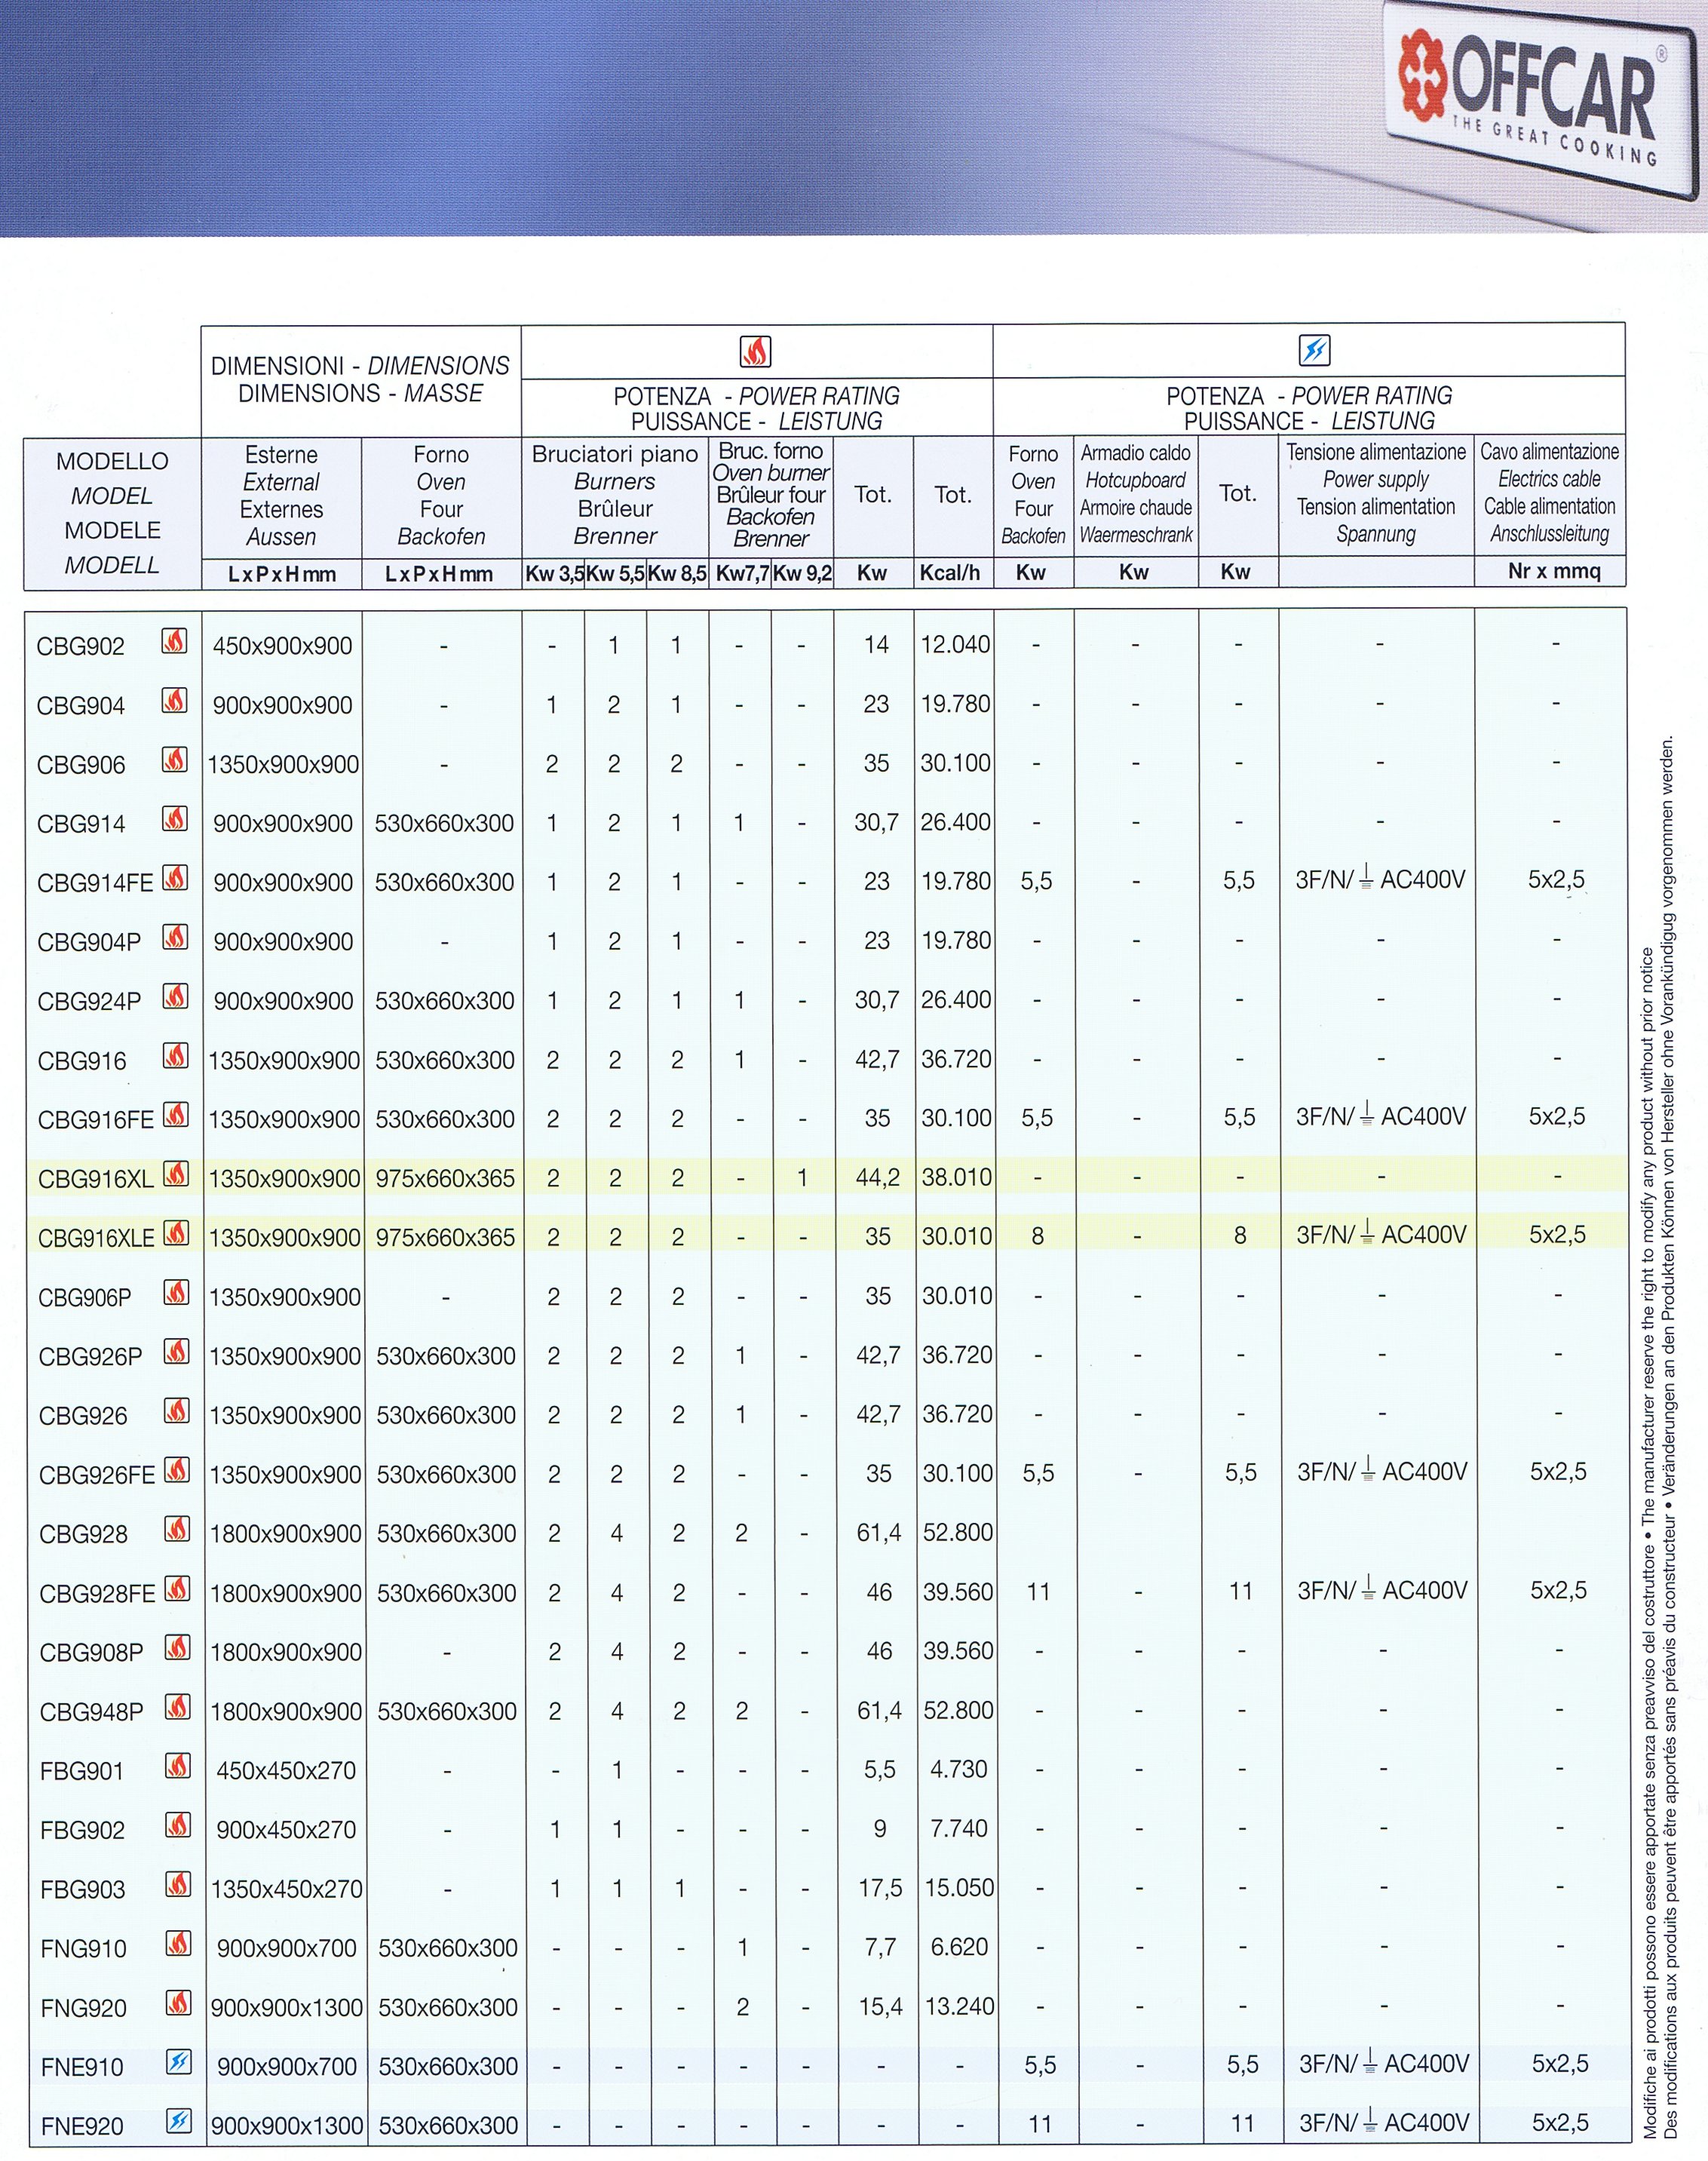Click the Nr x mmq unit label
Screen dimensions: 1708x2161
coord(1554,571)
